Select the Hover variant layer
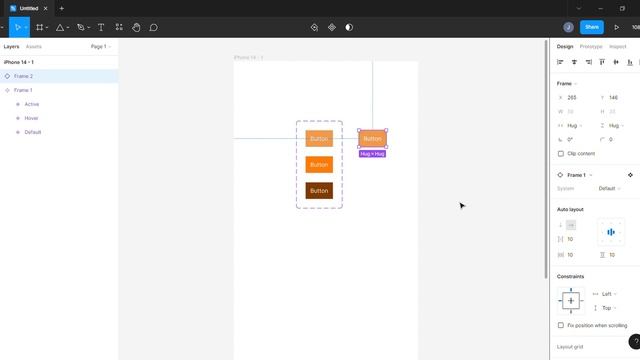640x360 pixels. (x=59, y=118)
